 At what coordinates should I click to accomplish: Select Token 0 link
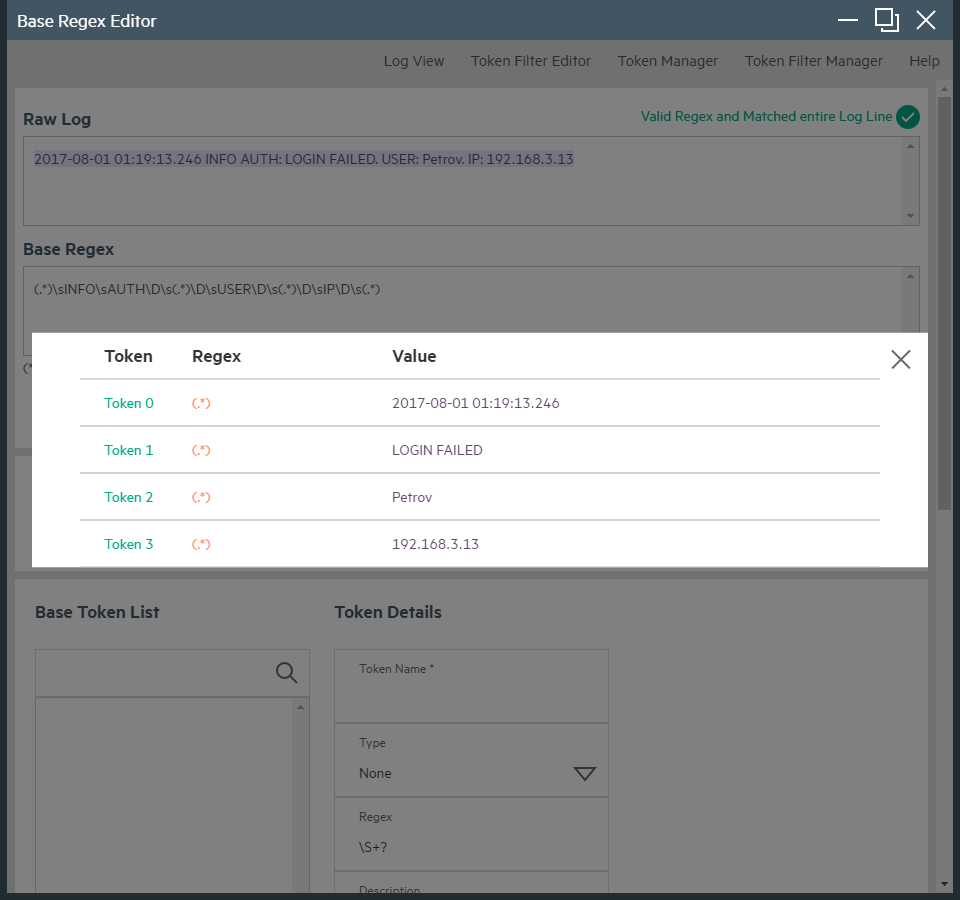click(129, 403)
